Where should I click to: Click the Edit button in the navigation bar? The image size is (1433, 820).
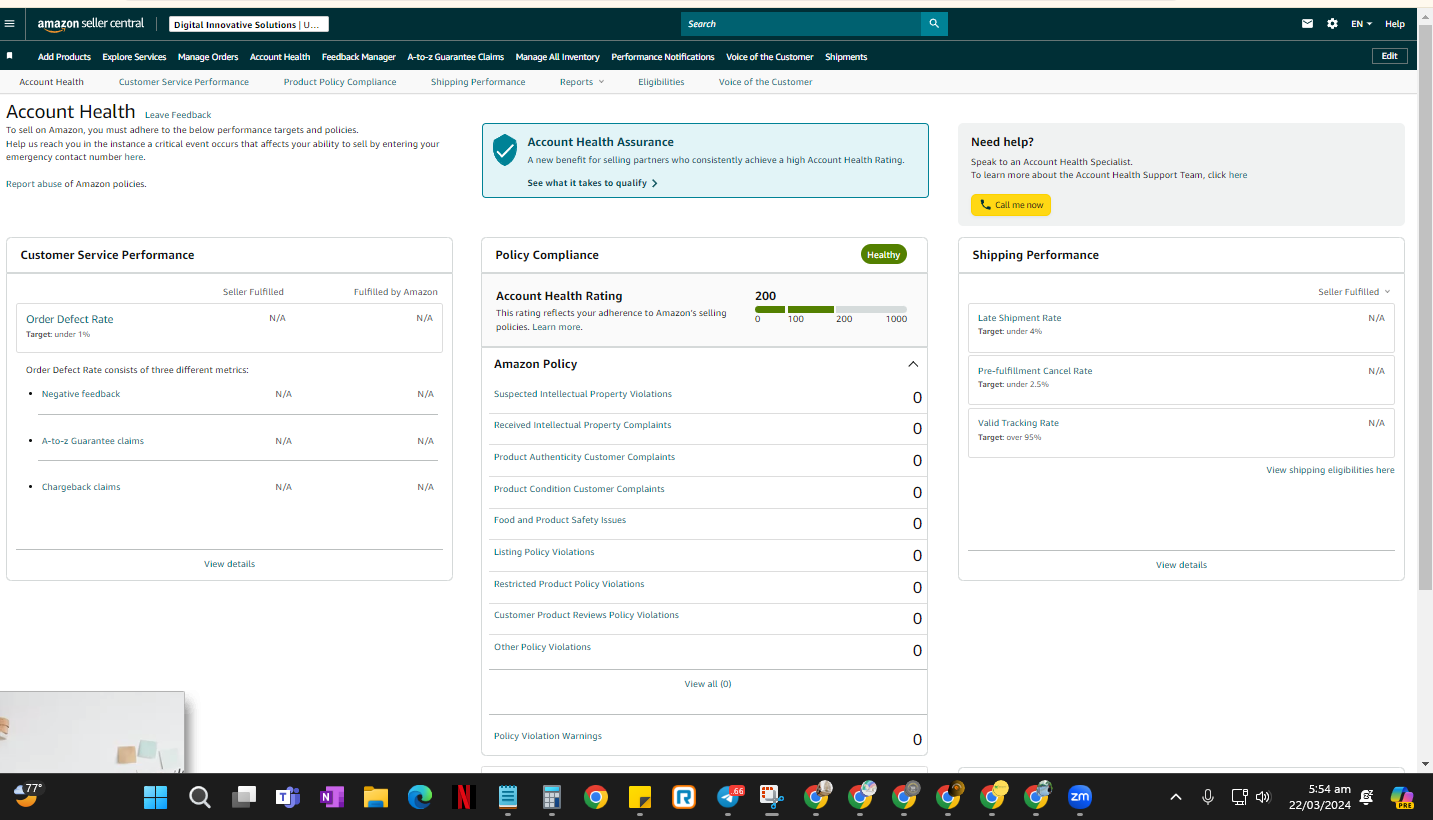coord(1390,56)
